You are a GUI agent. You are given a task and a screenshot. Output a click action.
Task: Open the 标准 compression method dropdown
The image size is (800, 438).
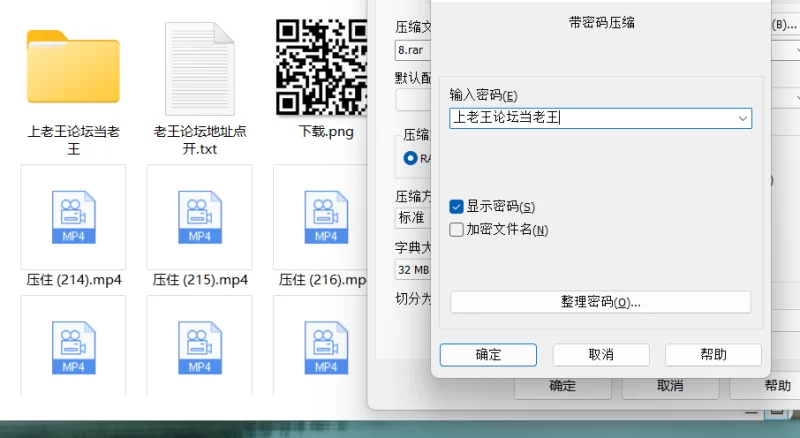pyautogui.click(x=413, y=218)
